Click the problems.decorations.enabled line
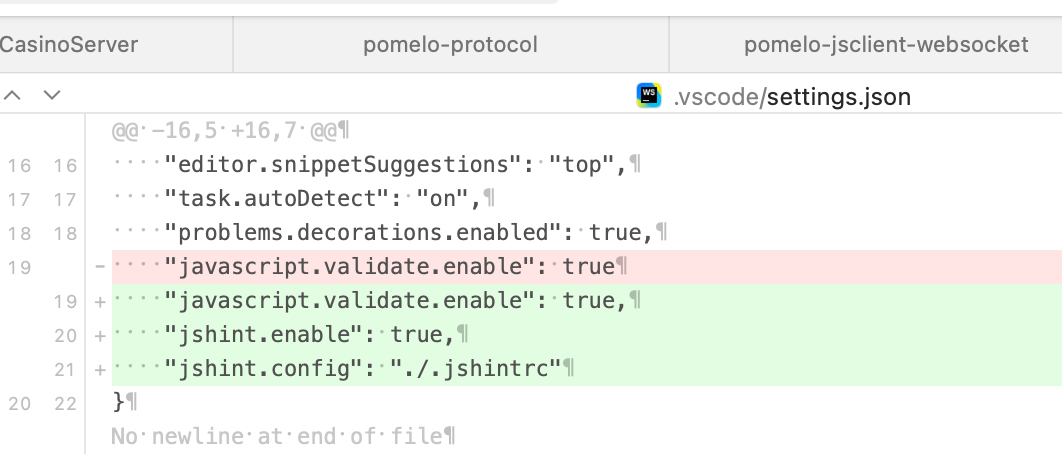This screenshot has height=454, width=1062. click(410, 233)
